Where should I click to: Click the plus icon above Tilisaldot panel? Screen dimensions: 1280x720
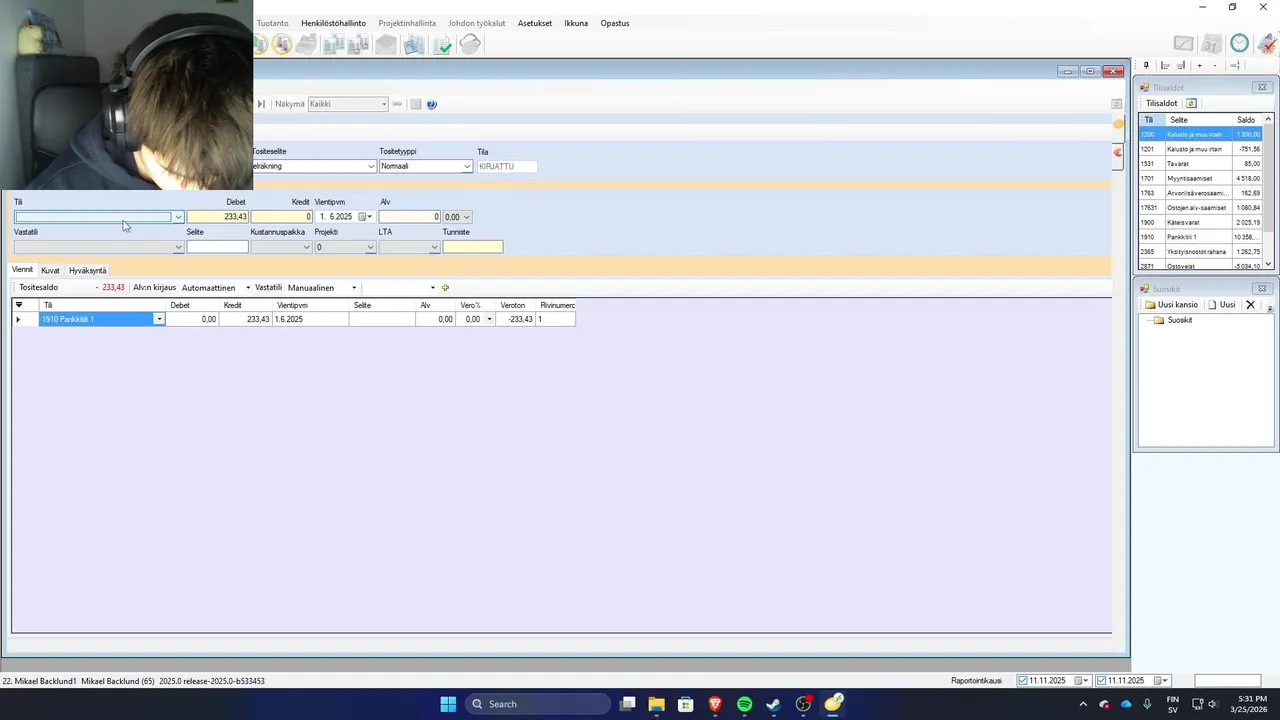click(1199, 66)
